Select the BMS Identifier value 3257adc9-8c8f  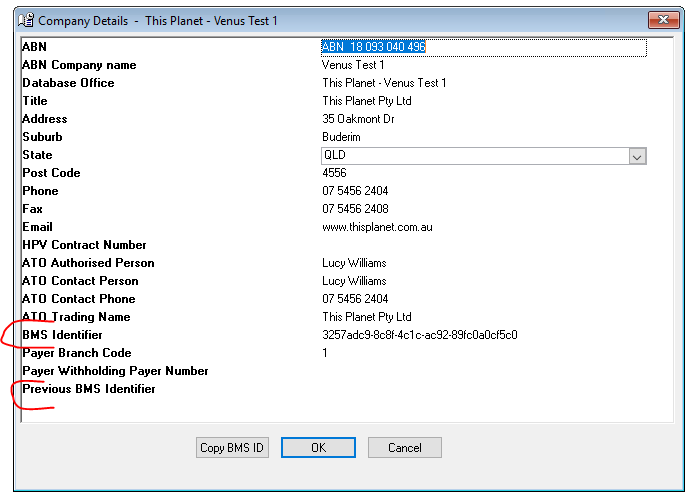(x=420, y=335)
